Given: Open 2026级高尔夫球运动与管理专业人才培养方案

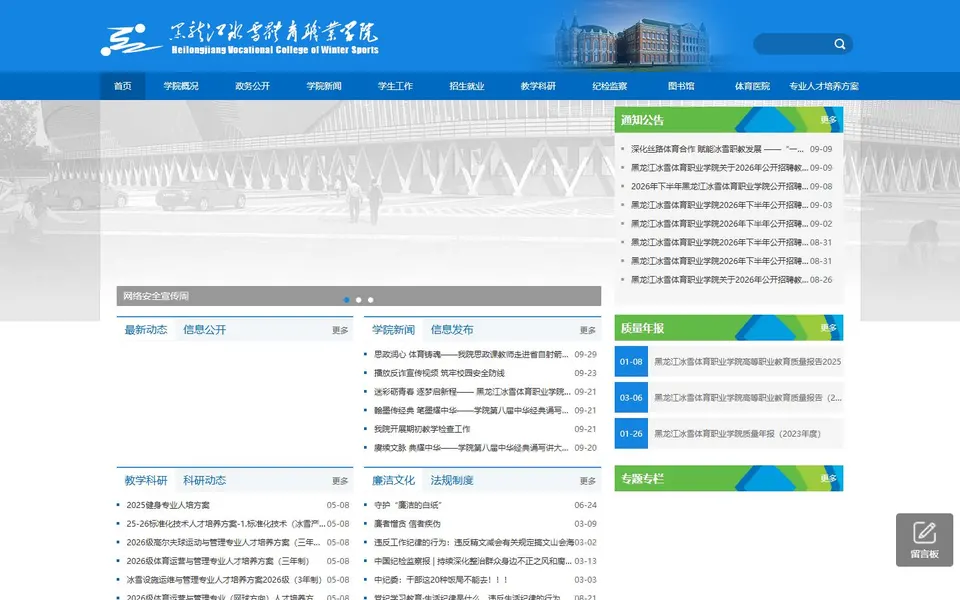Looking at the screenshot, I should [x=223, y=542].
